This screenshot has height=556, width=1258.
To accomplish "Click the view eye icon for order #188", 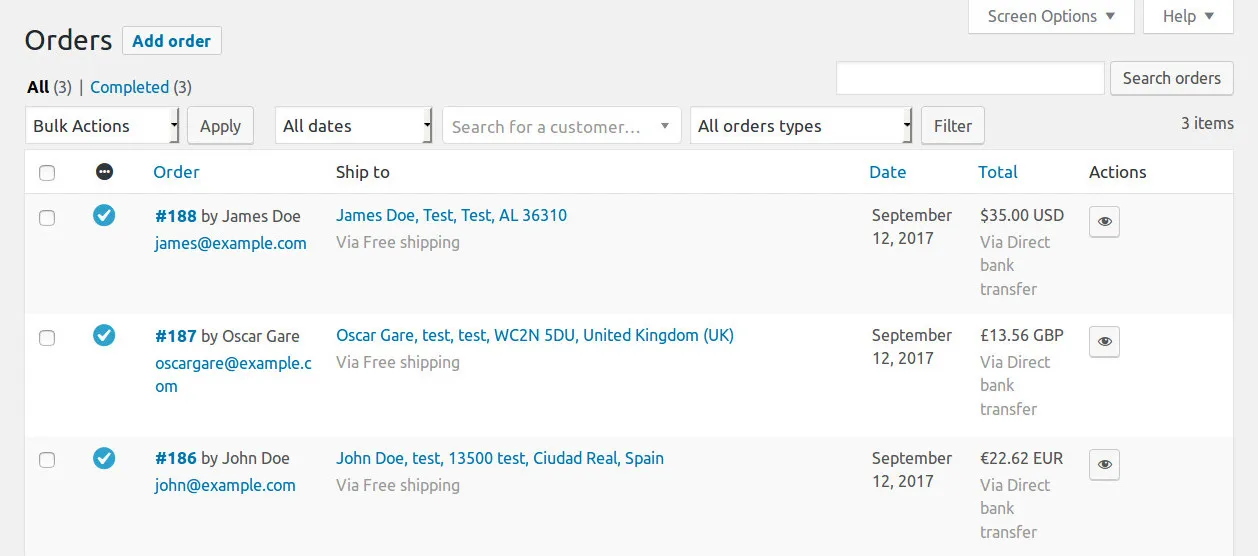I will [x=1104, y=222].
